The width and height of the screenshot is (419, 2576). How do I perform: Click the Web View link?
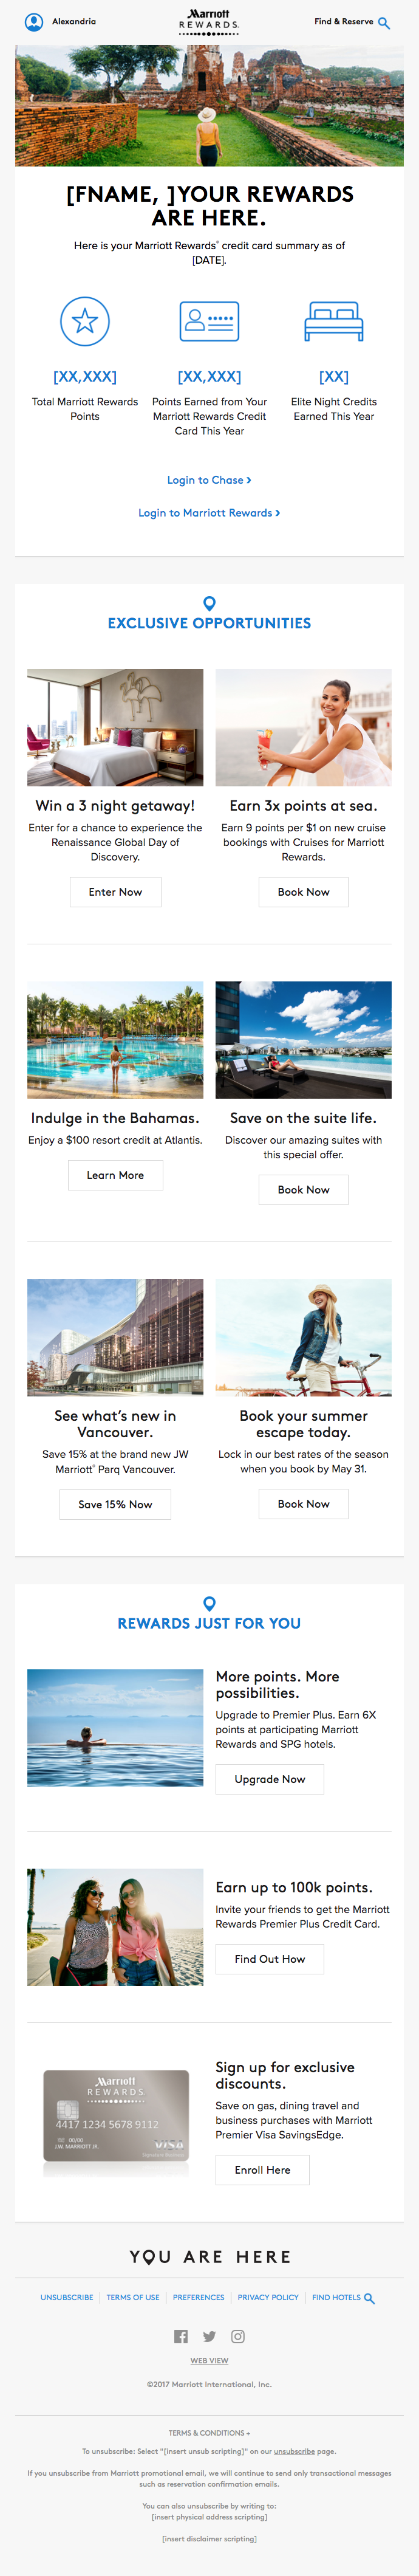209,2360
